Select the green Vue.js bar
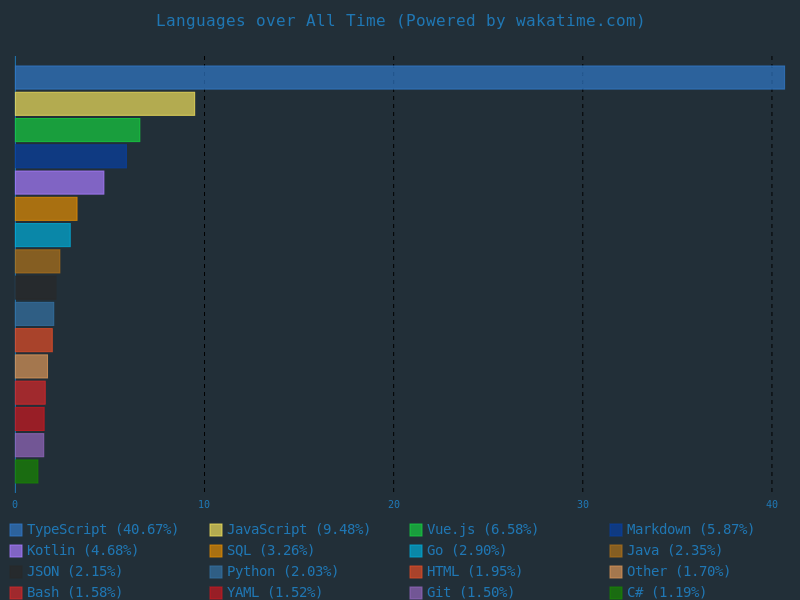The width and height of the screenshot is (800, 600). click(77, 130)
